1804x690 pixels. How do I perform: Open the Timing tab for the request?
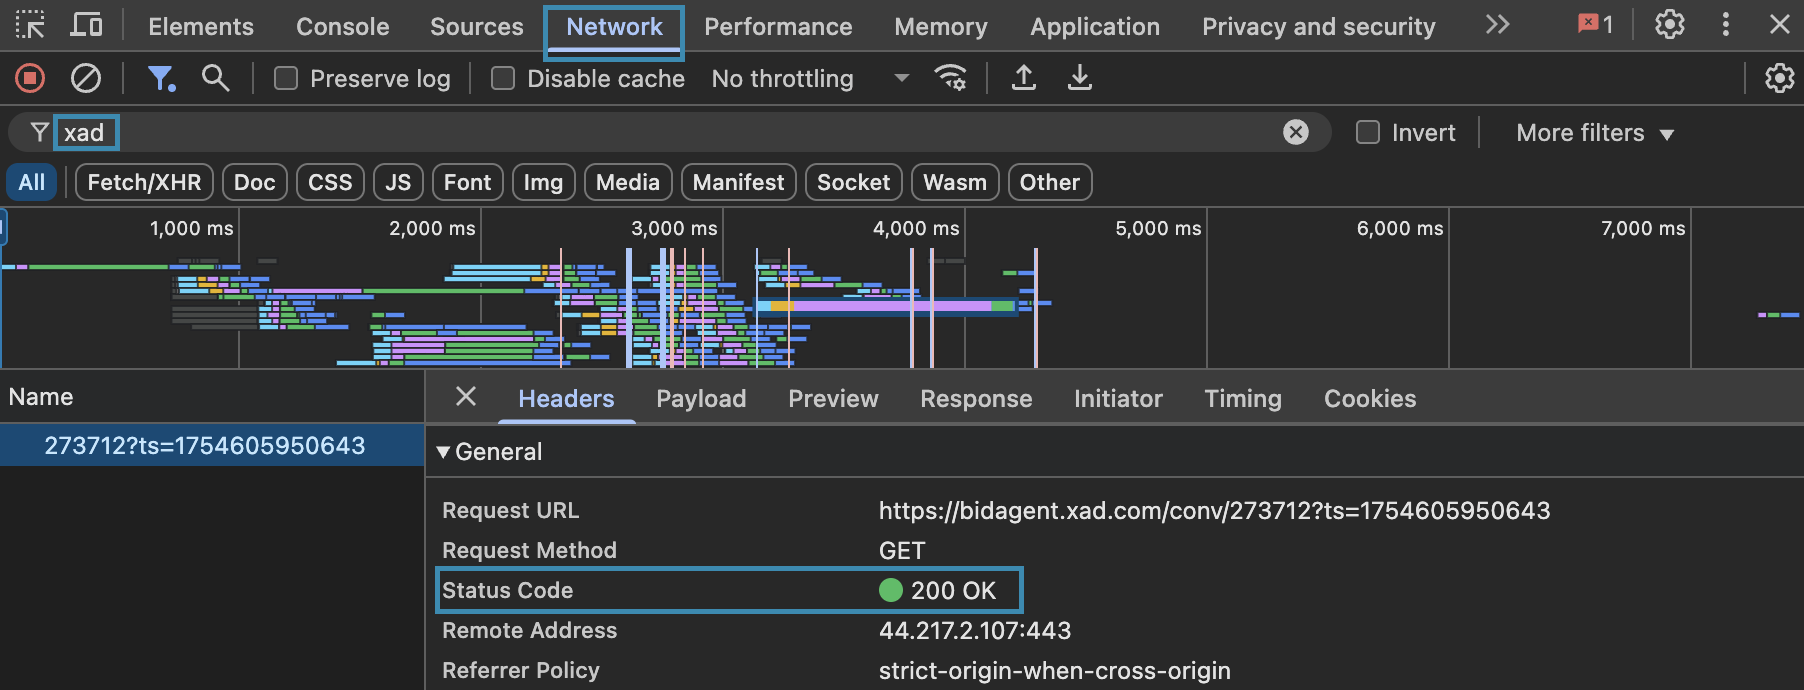(1242, 399)
